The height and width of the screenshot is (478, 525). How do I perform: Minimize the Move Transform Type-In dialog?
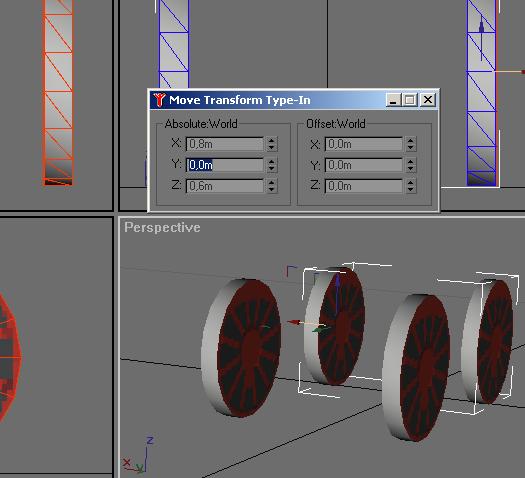click(x=393, y=100)
